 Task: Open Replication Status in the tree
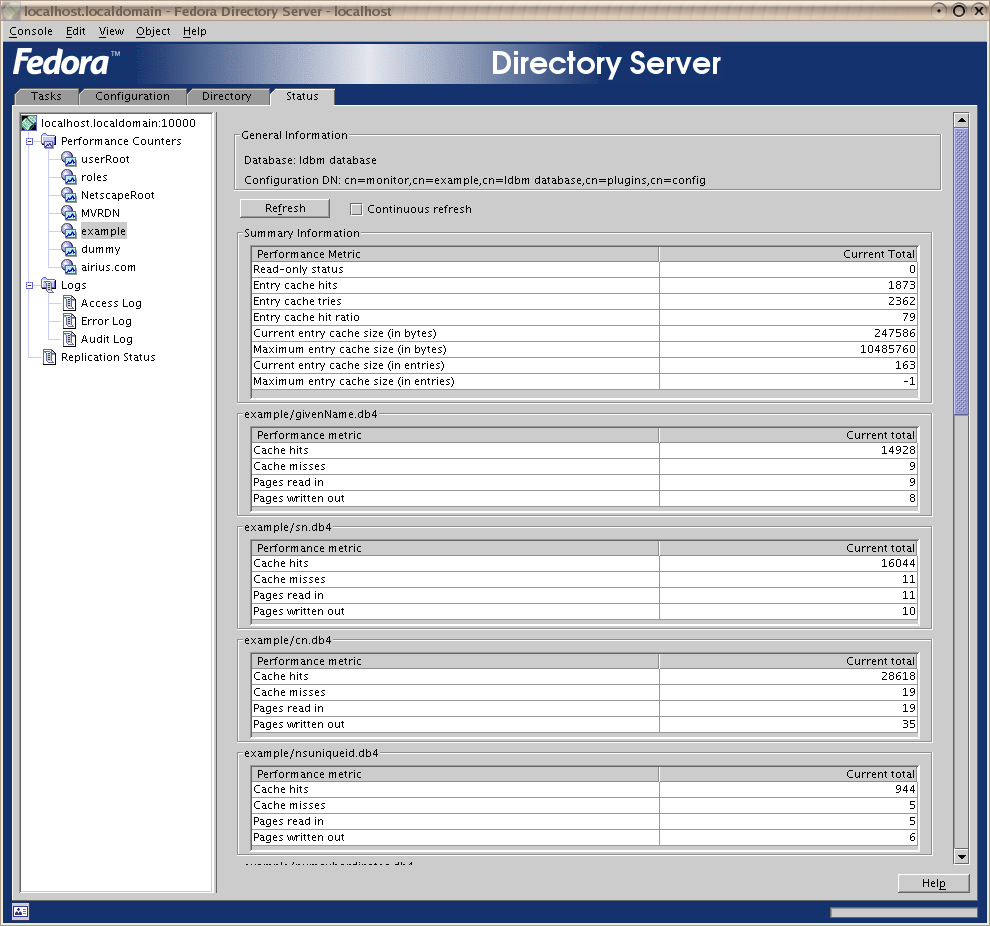coord(108,357)
